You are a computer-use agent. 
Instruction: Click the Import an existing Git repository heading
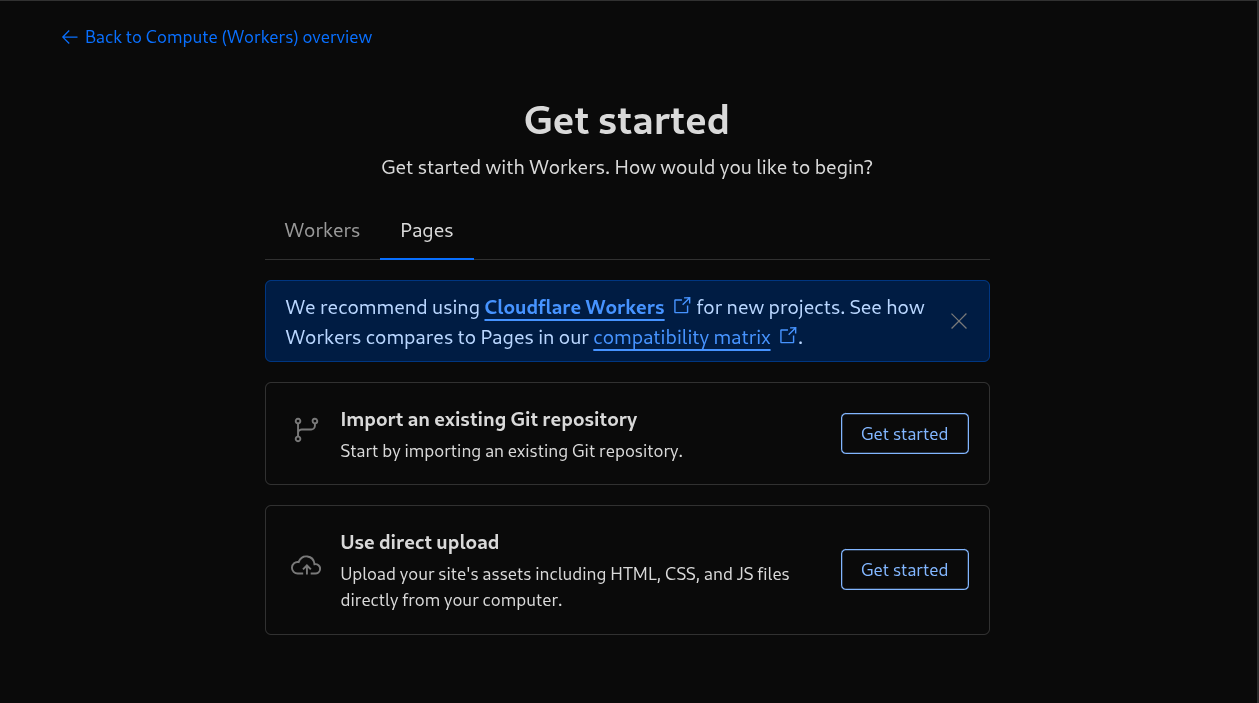489,419
